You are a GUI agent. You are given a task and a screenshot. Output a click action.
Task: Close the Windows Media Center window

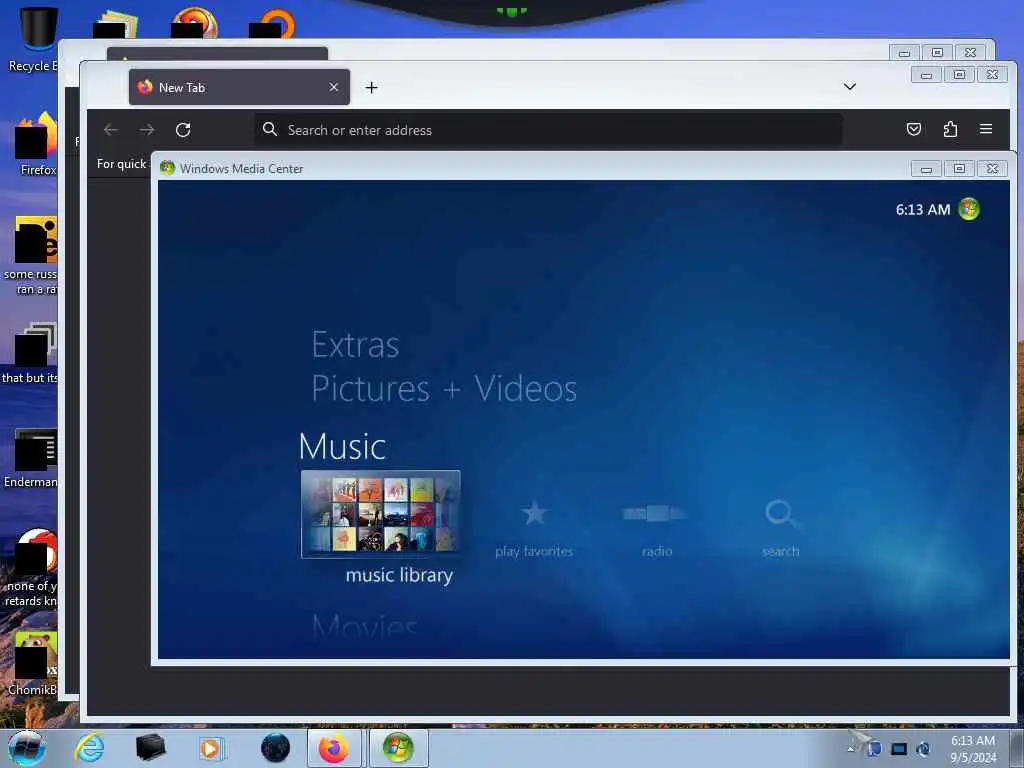[993, 168]
